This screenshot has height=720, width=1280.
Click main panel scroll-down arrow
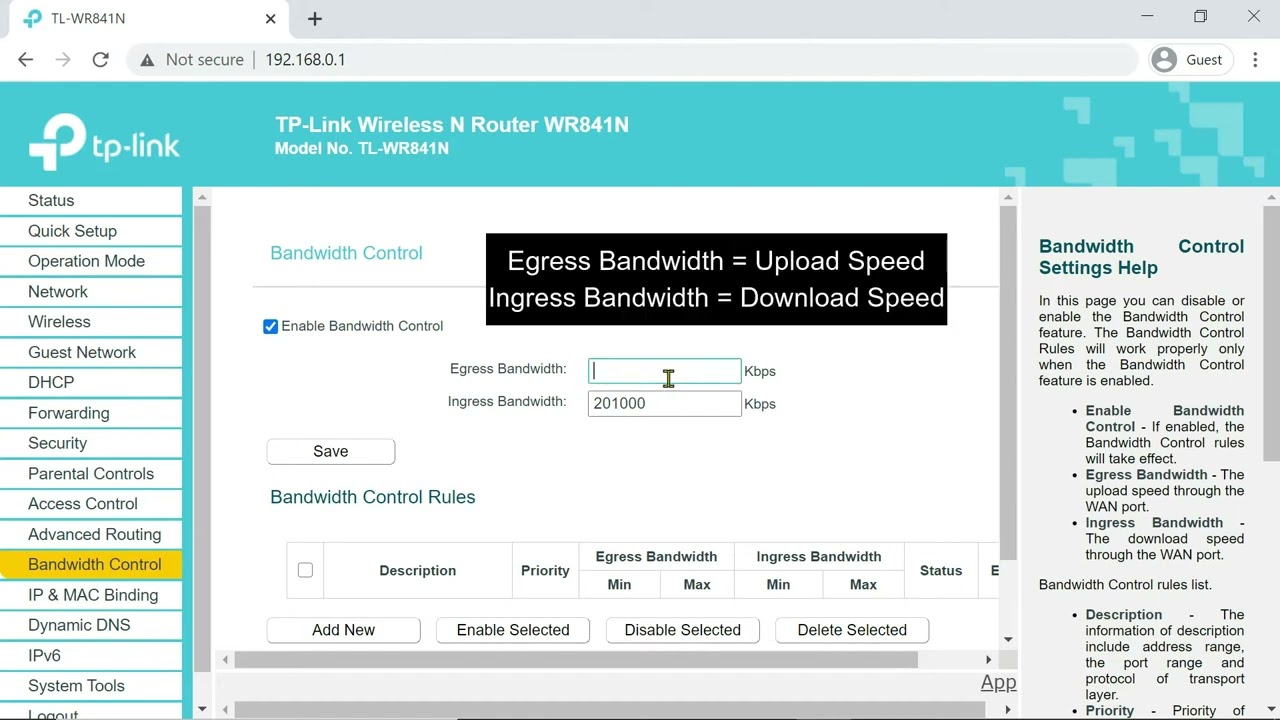coord(1008,640)
